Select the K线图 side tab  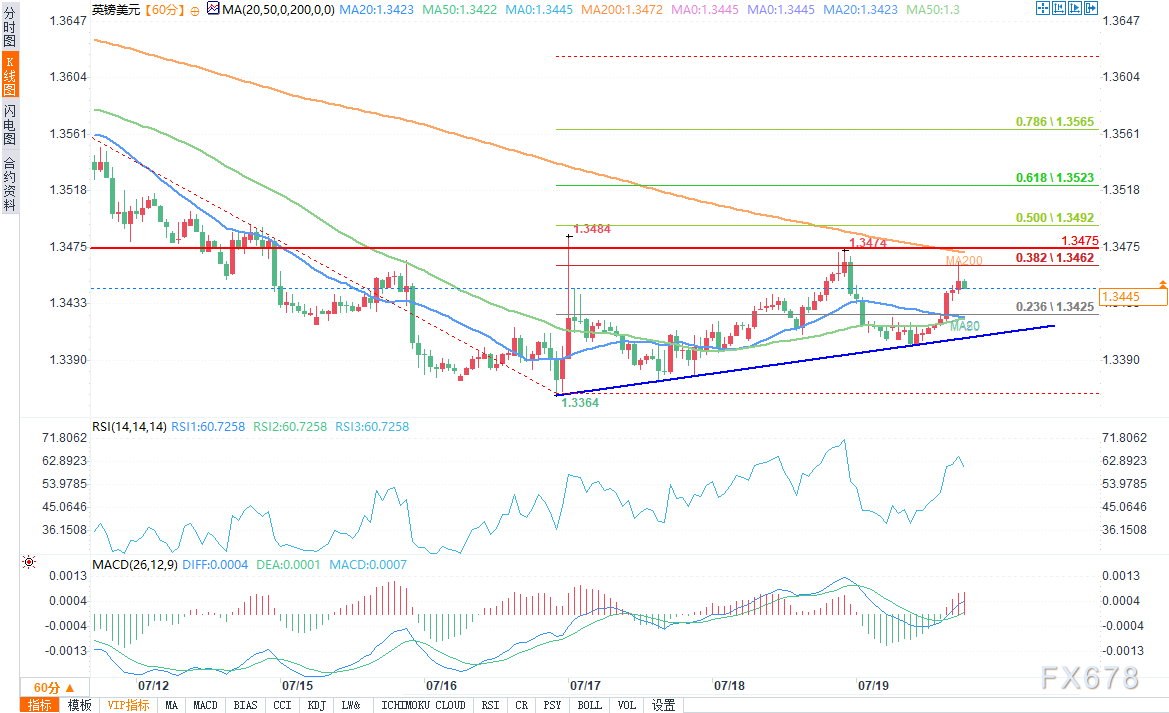9,74
